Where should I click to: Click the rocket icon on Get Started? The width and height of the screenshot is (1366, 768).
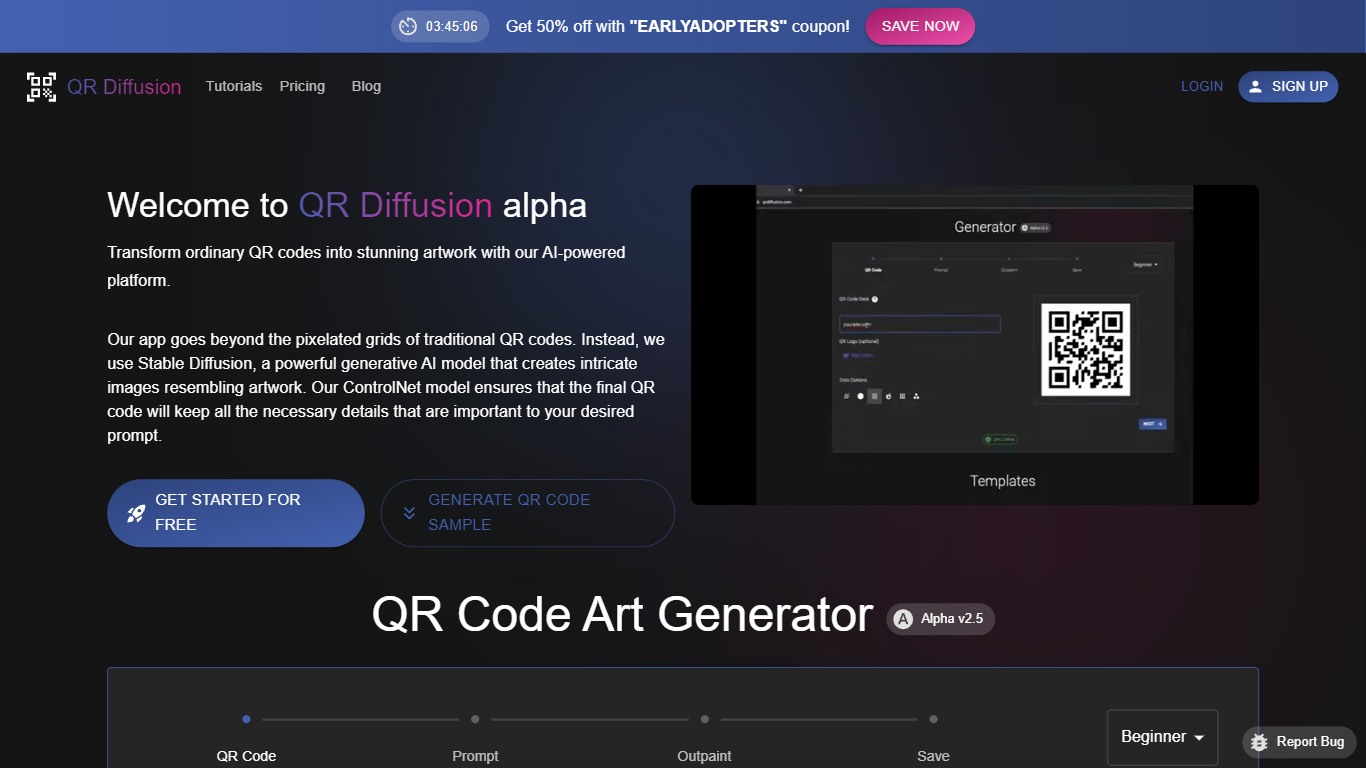pos(136,513)
